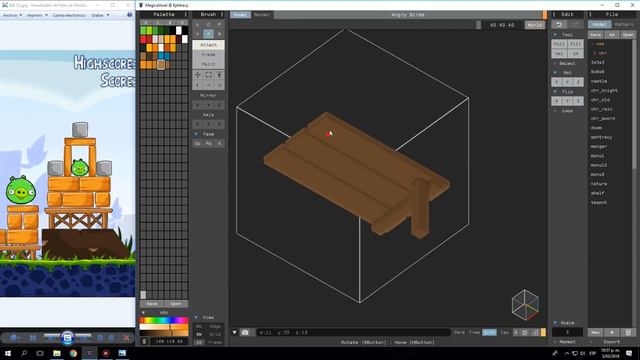The height and width of the screenshot is (360, 640).
Task: Click Open in the Palette panel
Action: [176, 304]
